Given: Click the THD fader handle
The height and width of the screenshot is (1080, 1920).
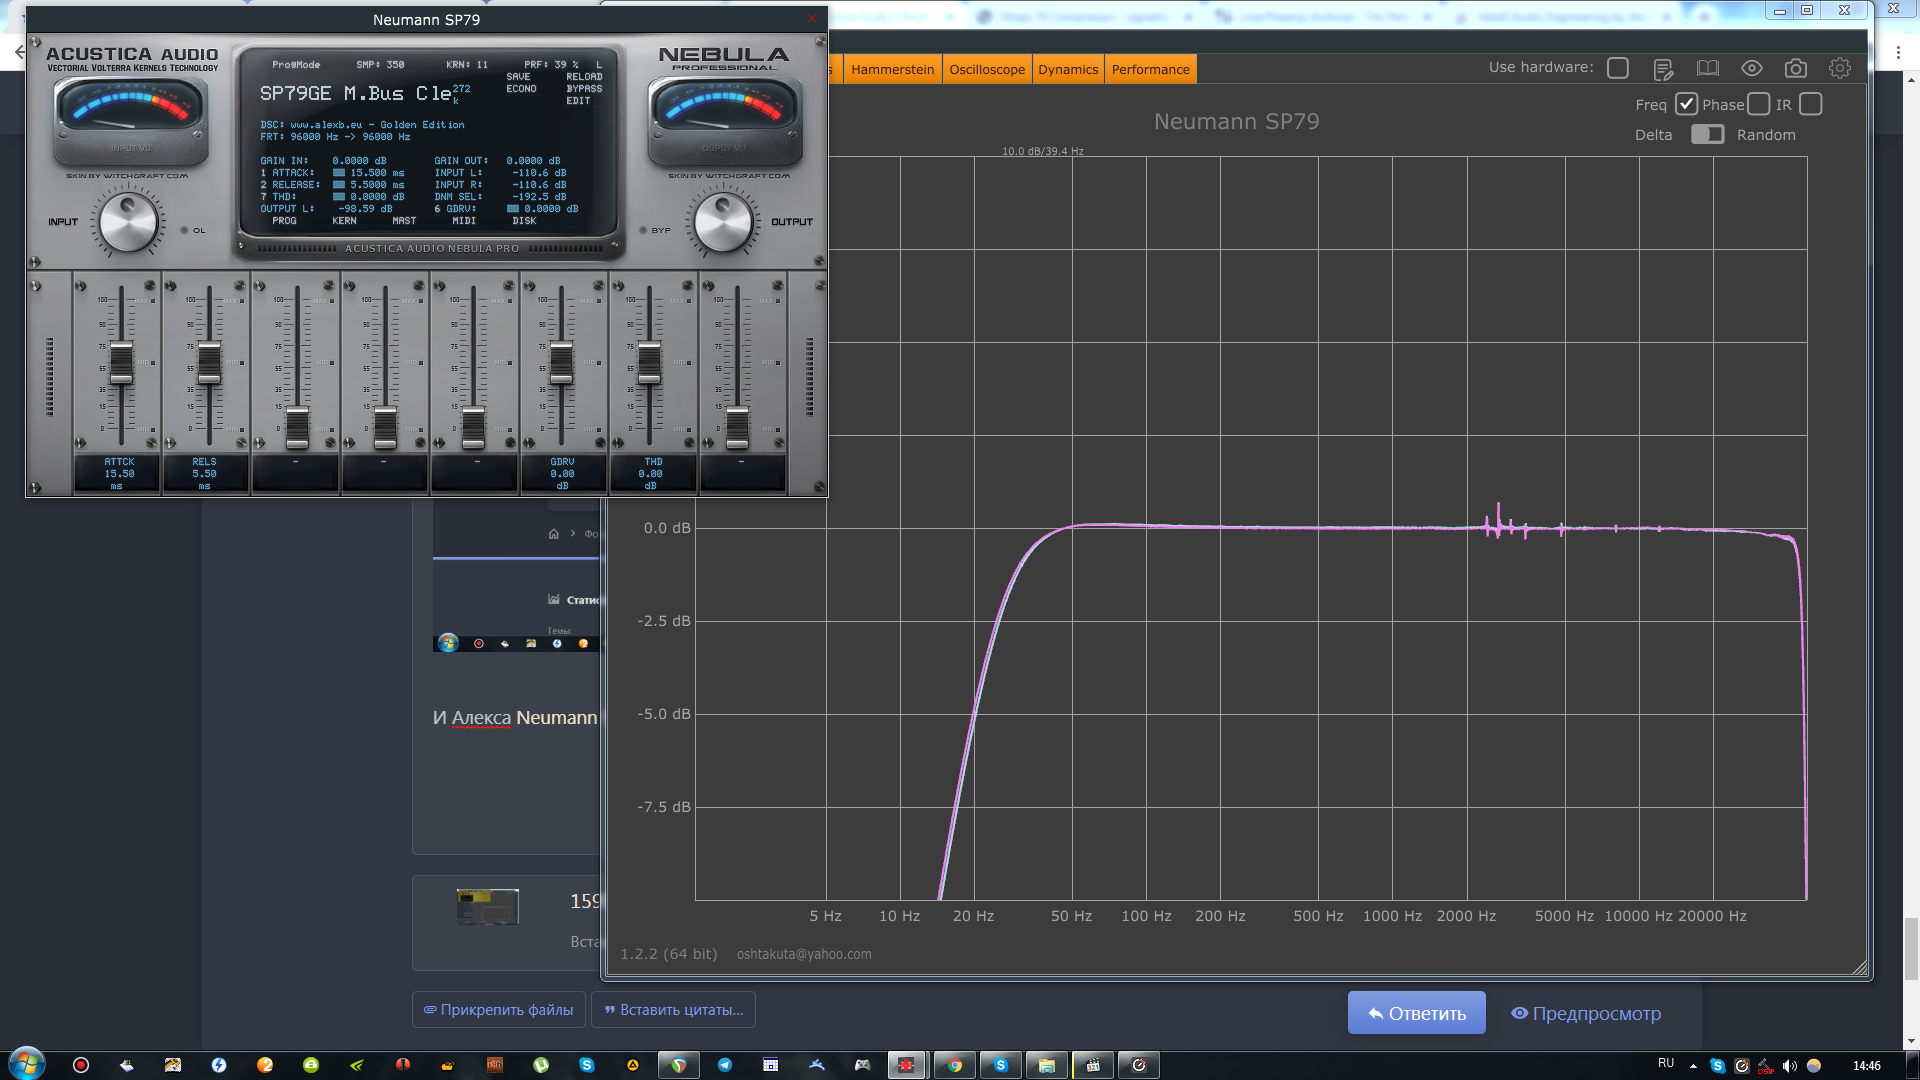Looking at the screenshot, I should (x=649, y=363).
